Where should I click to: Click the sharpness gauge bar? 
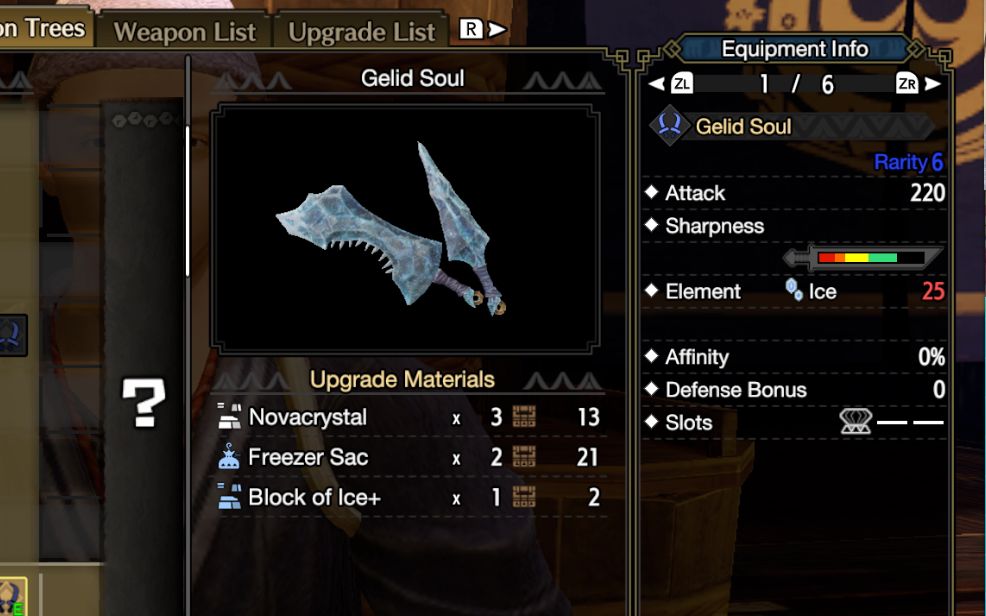863,258
